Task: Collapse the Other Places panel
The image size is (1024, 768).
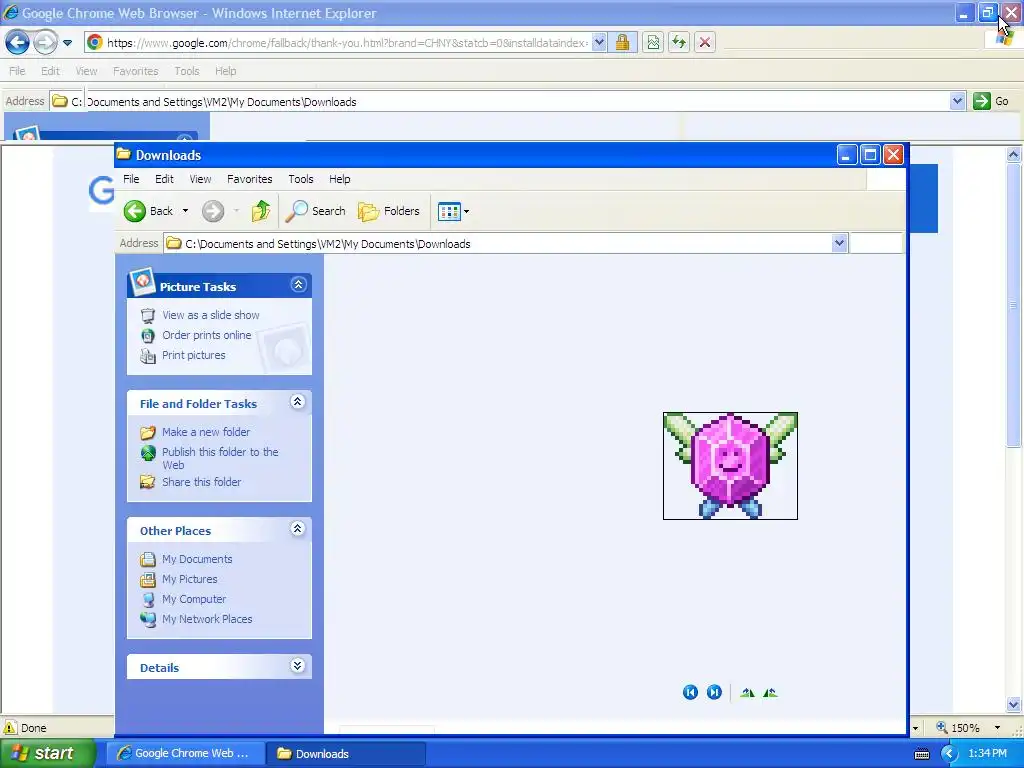Action: coord(297,529)
